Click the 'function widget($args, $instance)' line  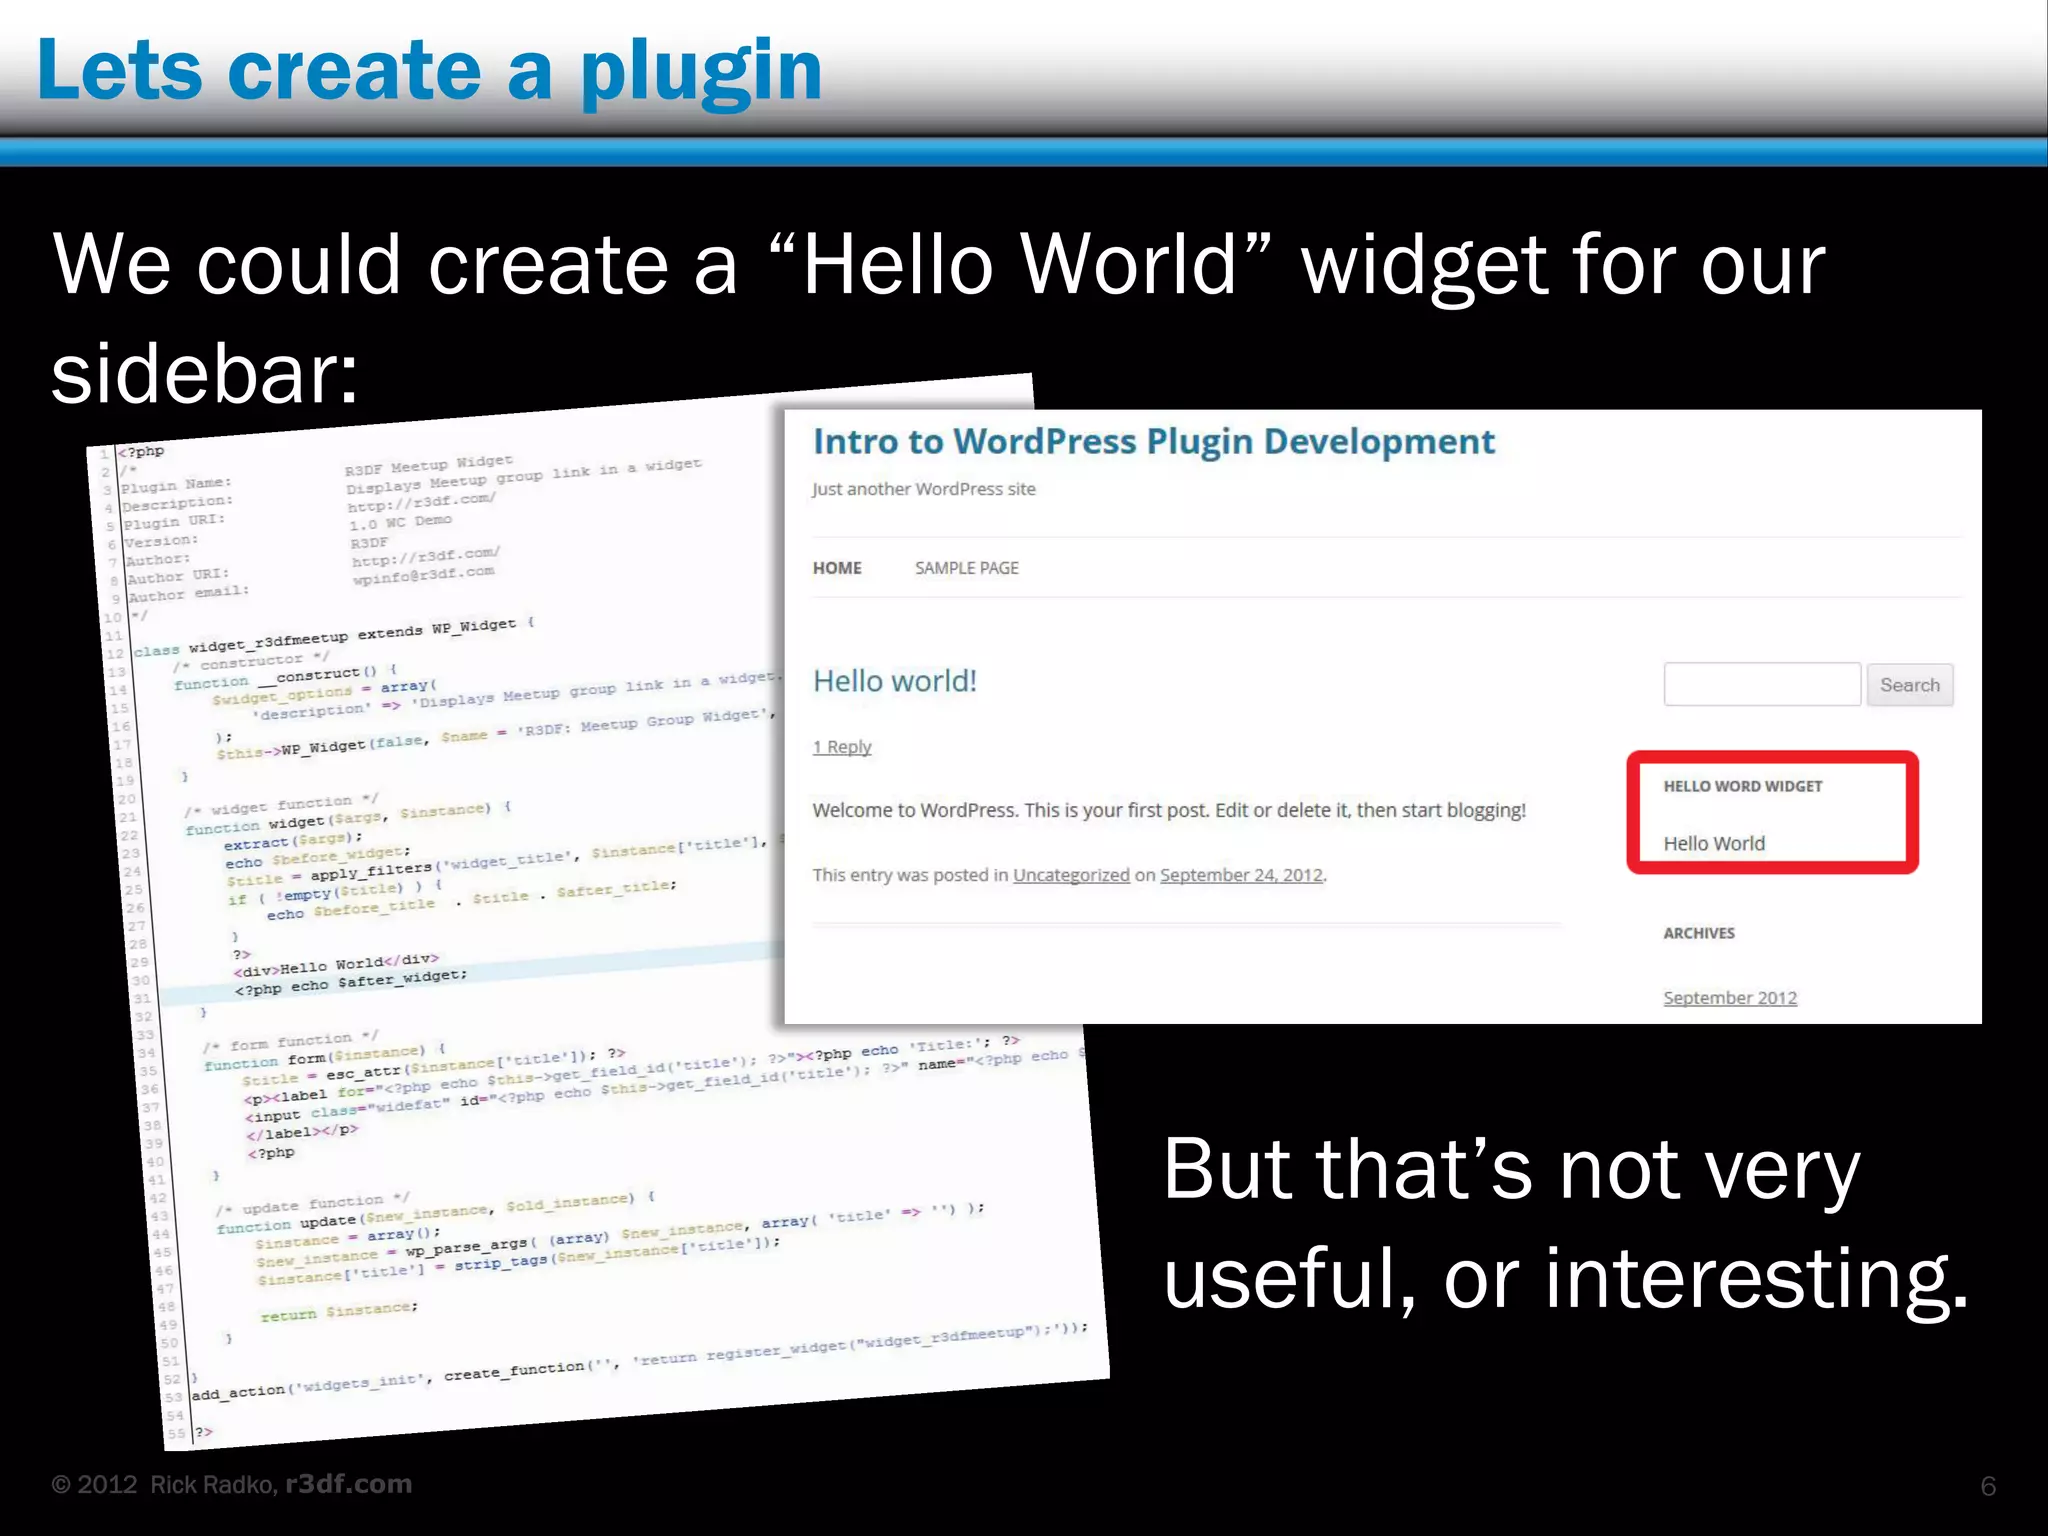pyautogui.click(x=349, y=817)
